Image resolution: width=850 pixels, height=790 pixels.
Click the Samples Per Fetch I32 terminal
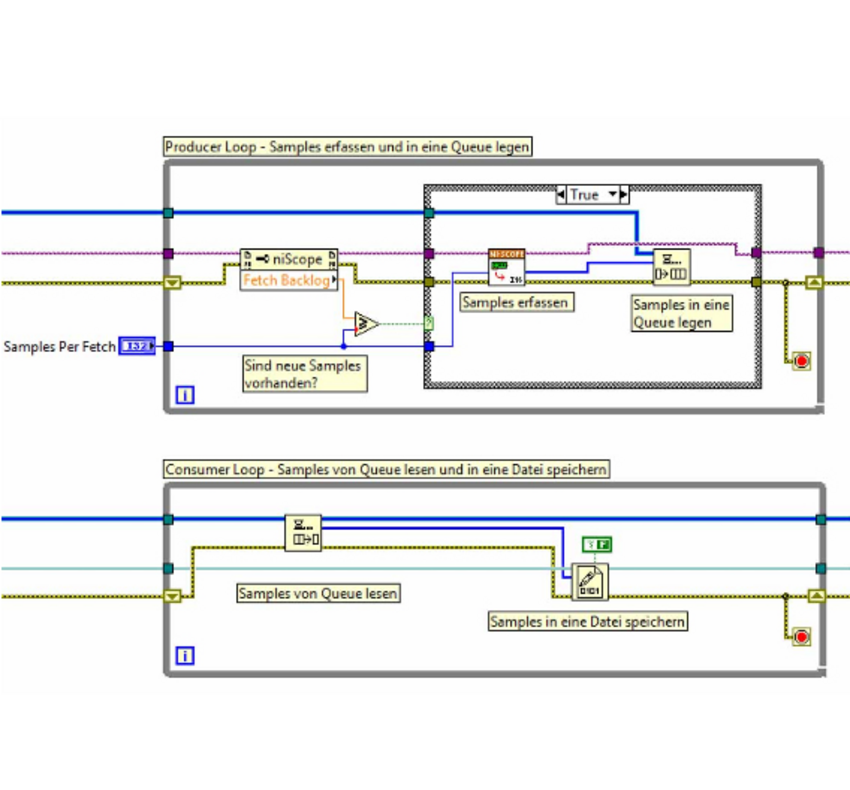pyautogui.click(x=136, y=347)
